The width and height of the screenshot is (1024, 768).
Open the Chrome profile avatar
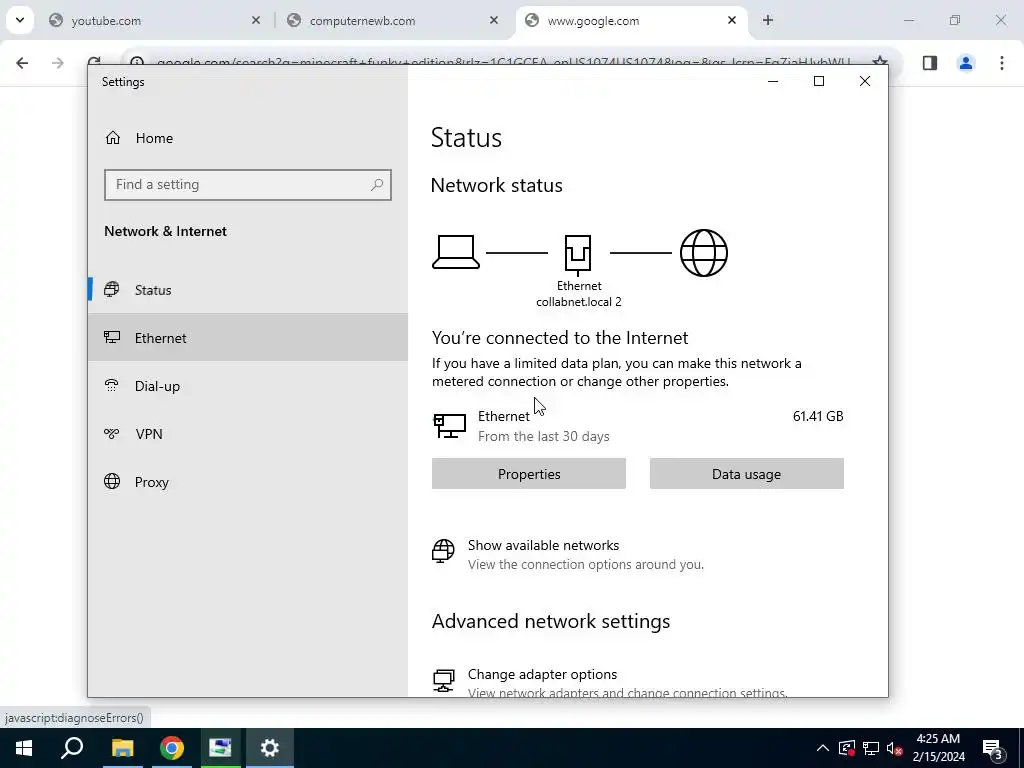click(x=966, y=63)
